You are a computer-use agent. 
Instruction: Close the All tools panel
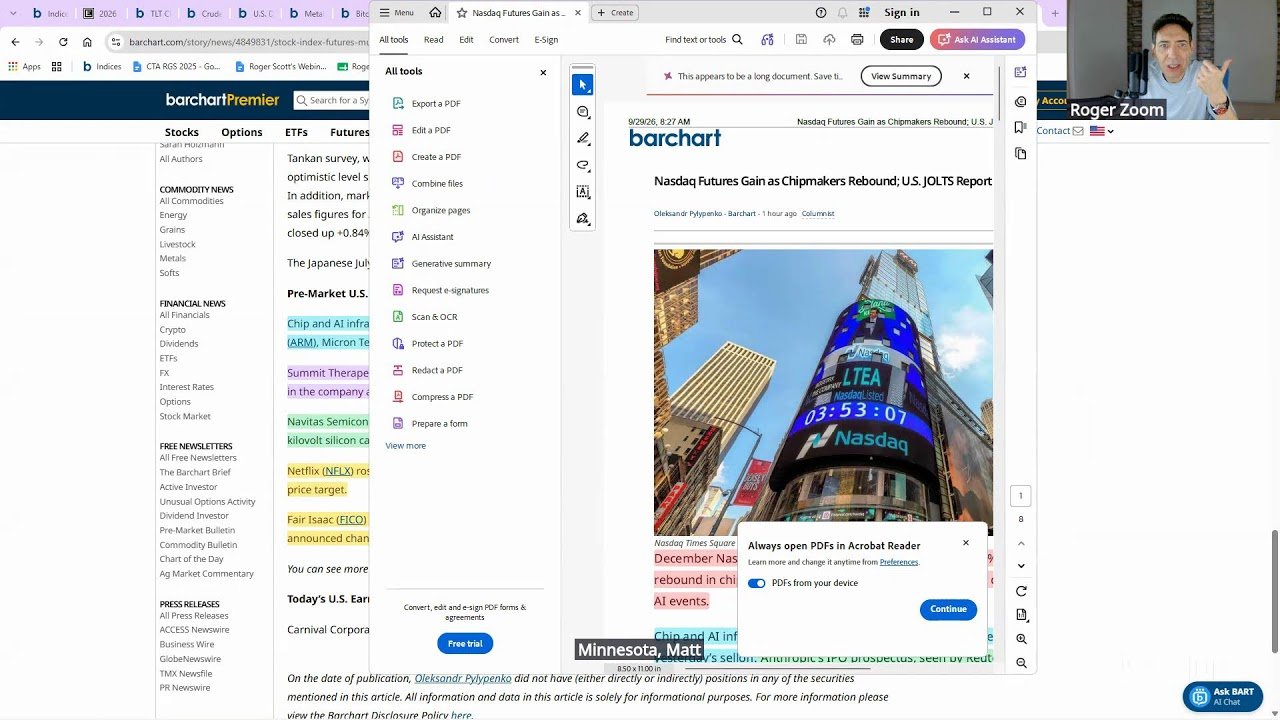pos(543,72)
